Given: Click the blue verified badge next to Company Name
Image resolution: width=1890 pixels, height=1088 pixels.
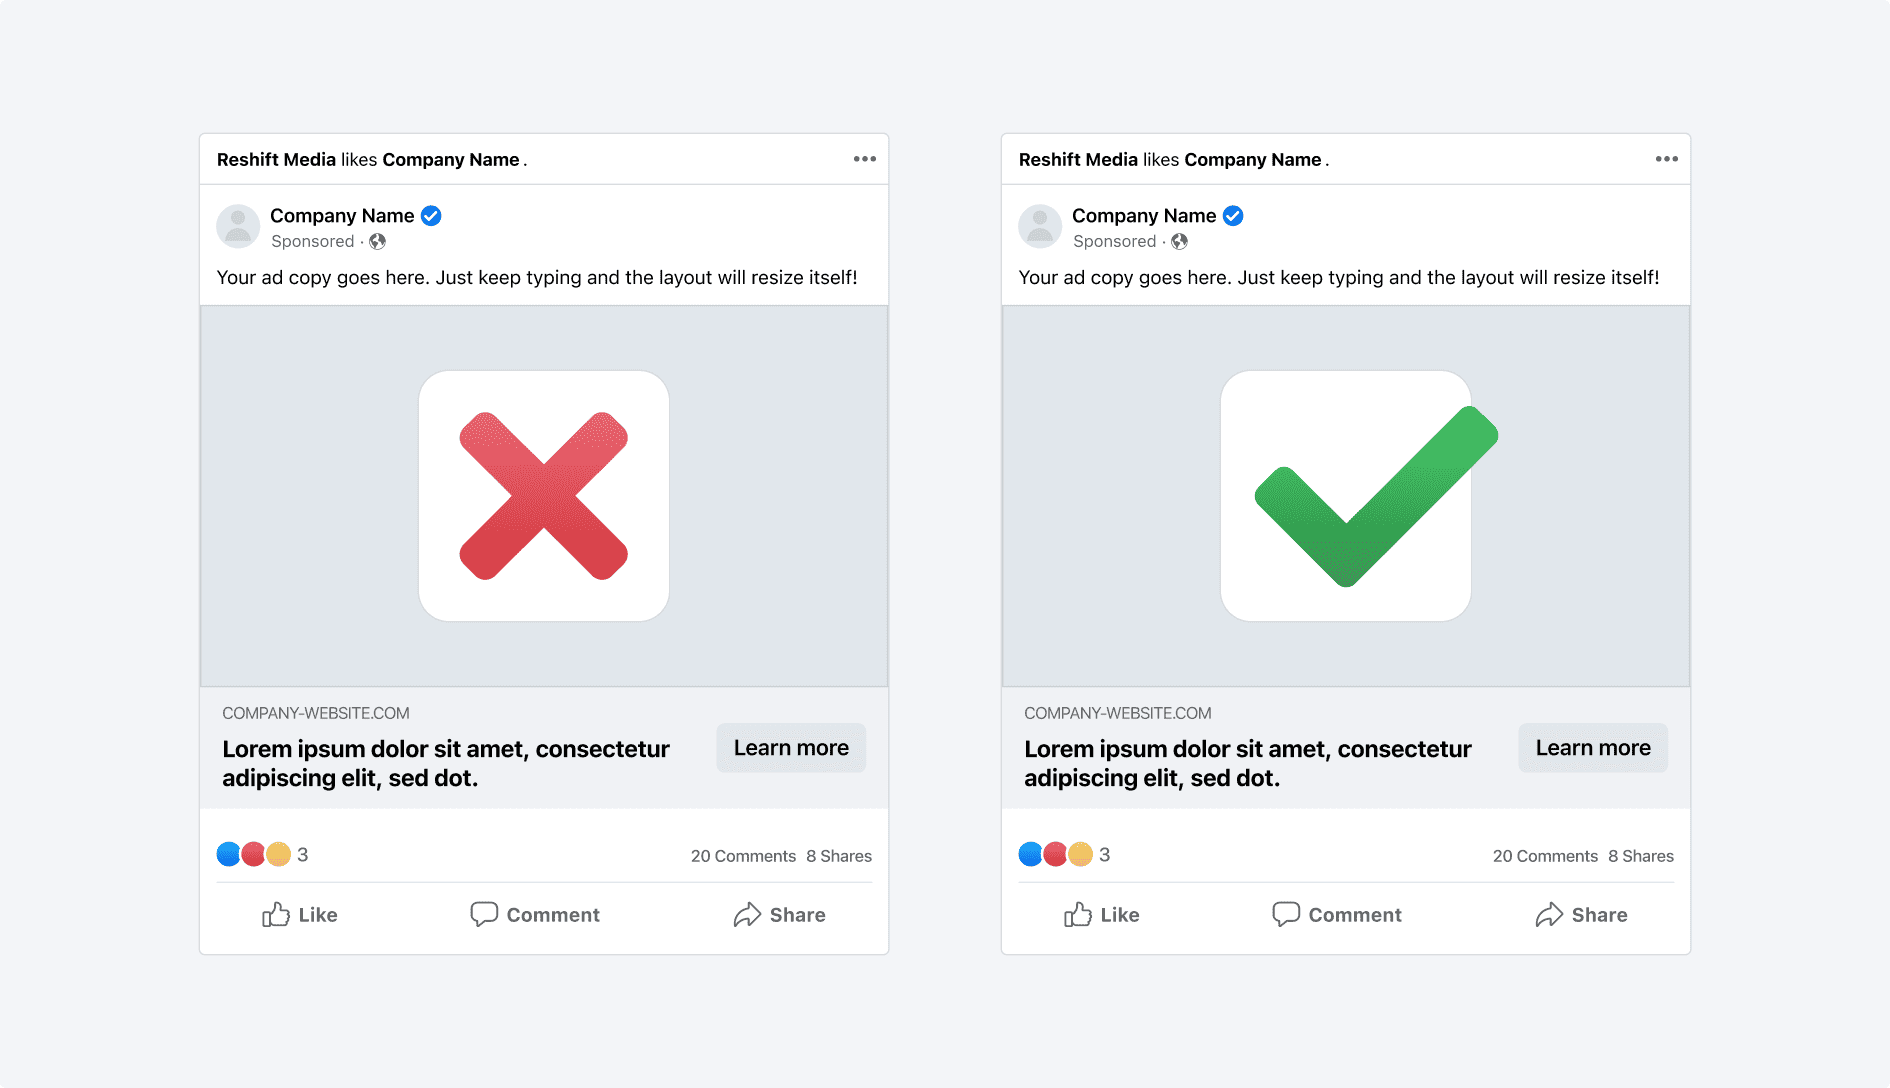Looking at the screenshot, I should click(431, 215).
